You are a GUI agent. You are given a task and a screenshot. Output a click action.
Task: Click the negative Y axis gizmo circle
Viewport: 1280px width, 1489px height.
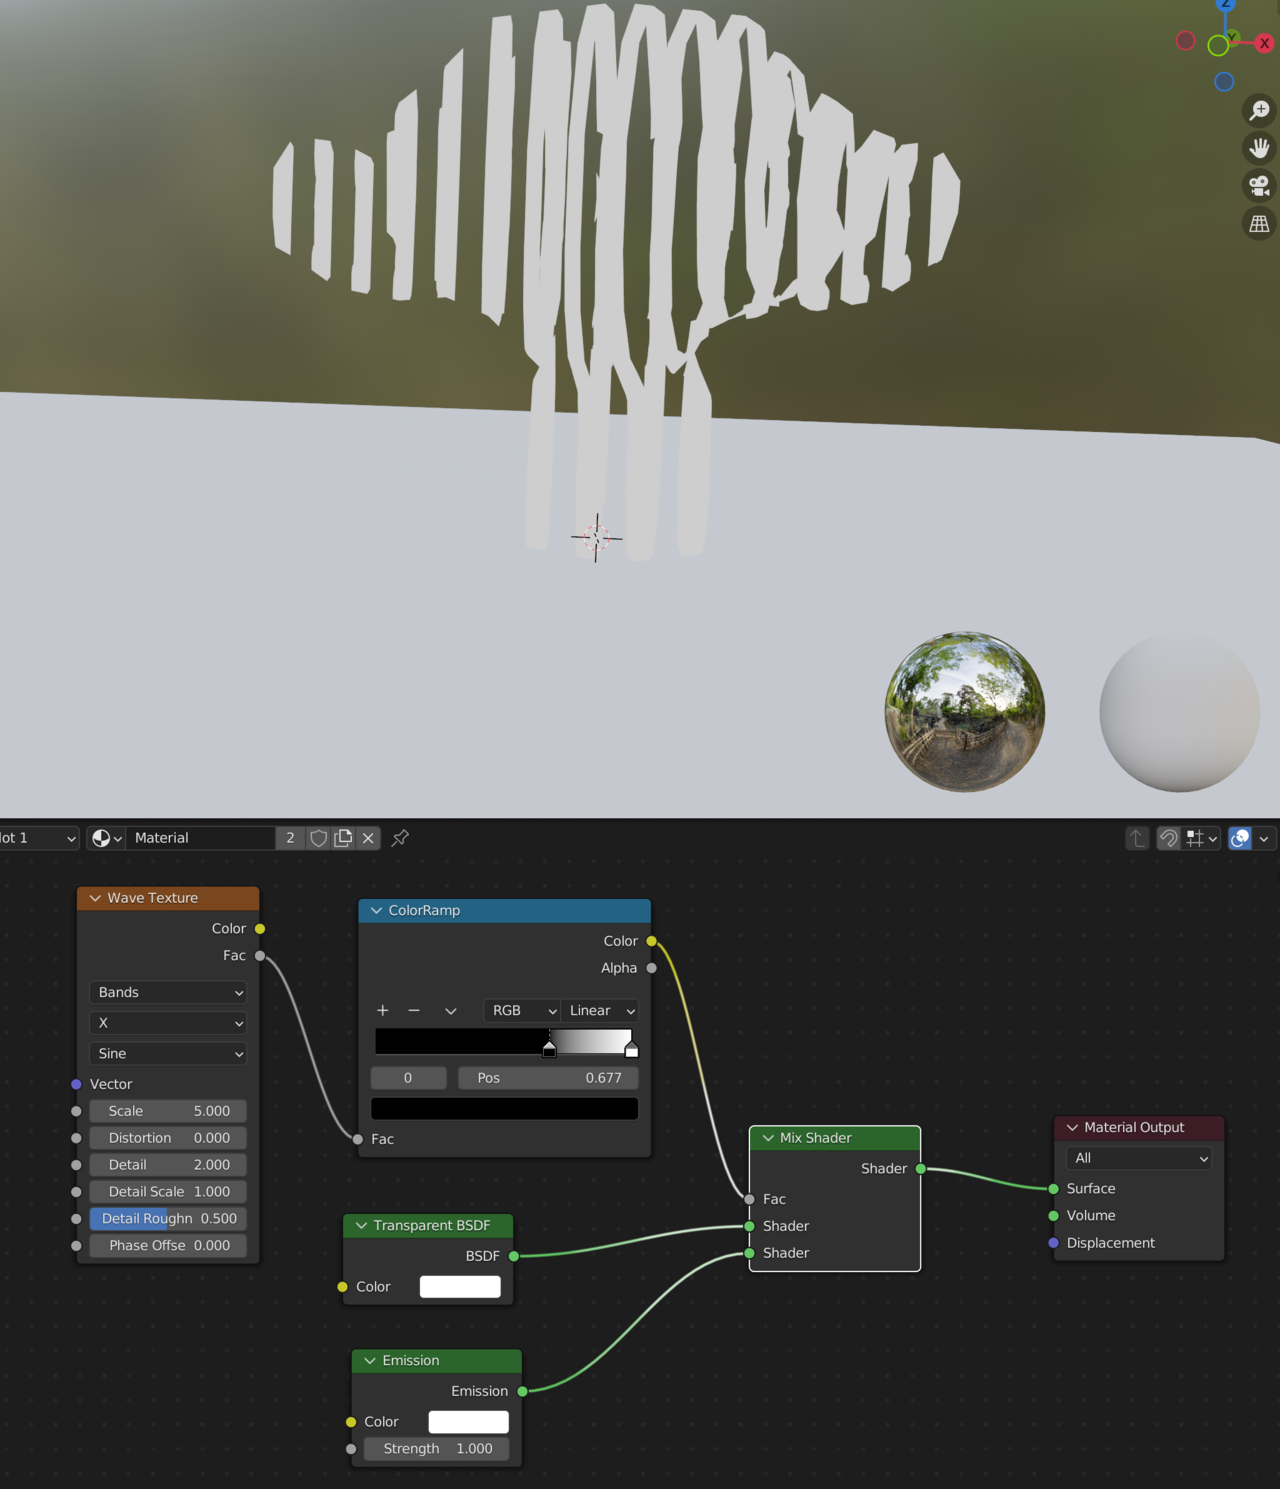1218,45
